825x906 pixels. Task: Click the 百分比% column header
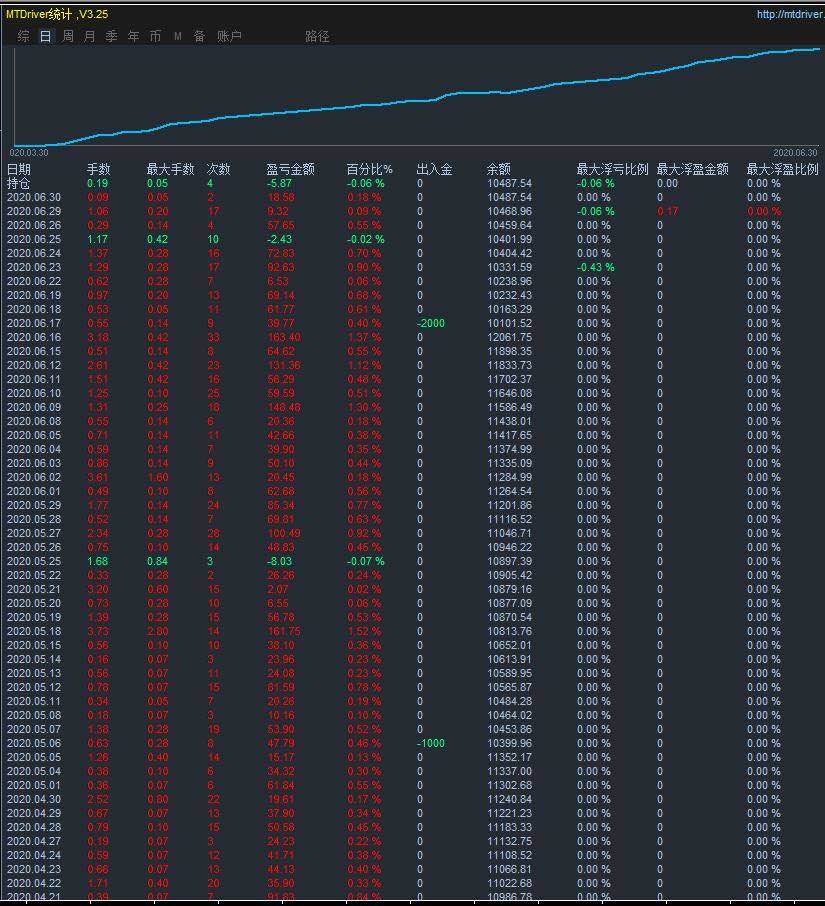point(369,169)
